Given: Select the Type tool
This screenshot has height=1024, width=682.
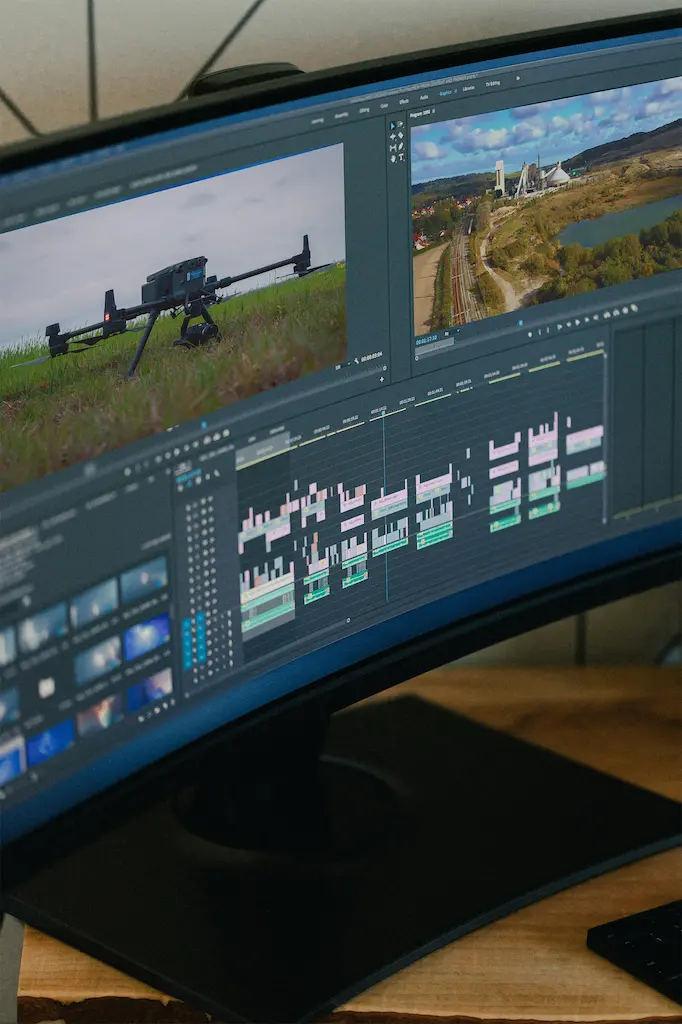Looking at the screenshot, I should click(401, 157).
